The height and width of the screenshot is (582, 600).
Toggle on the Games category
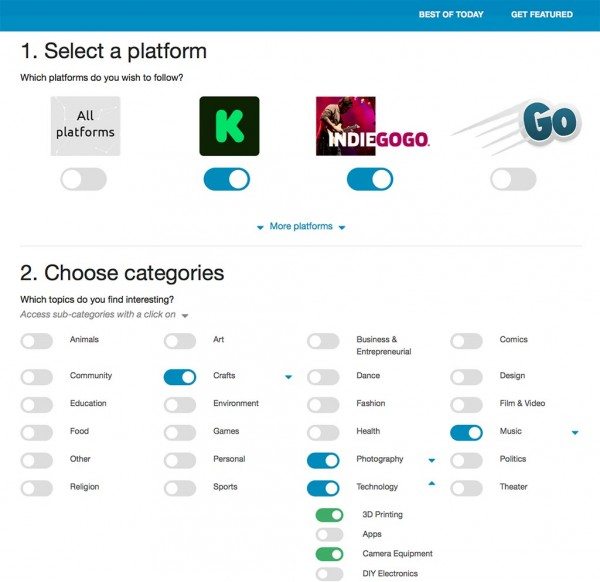pos(180,433)
